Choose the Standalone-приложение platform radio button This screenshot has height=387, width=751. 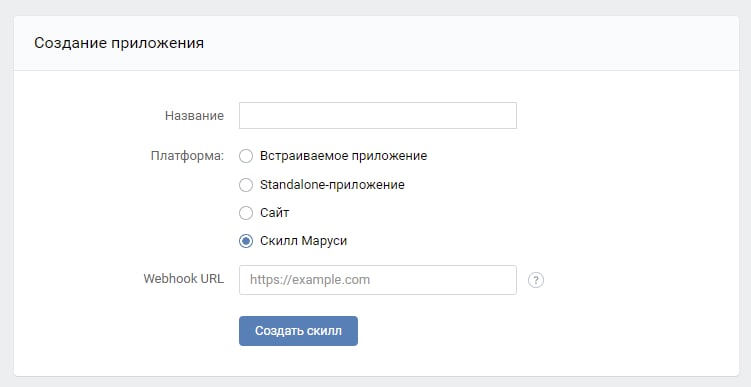[x=246, y=185]
